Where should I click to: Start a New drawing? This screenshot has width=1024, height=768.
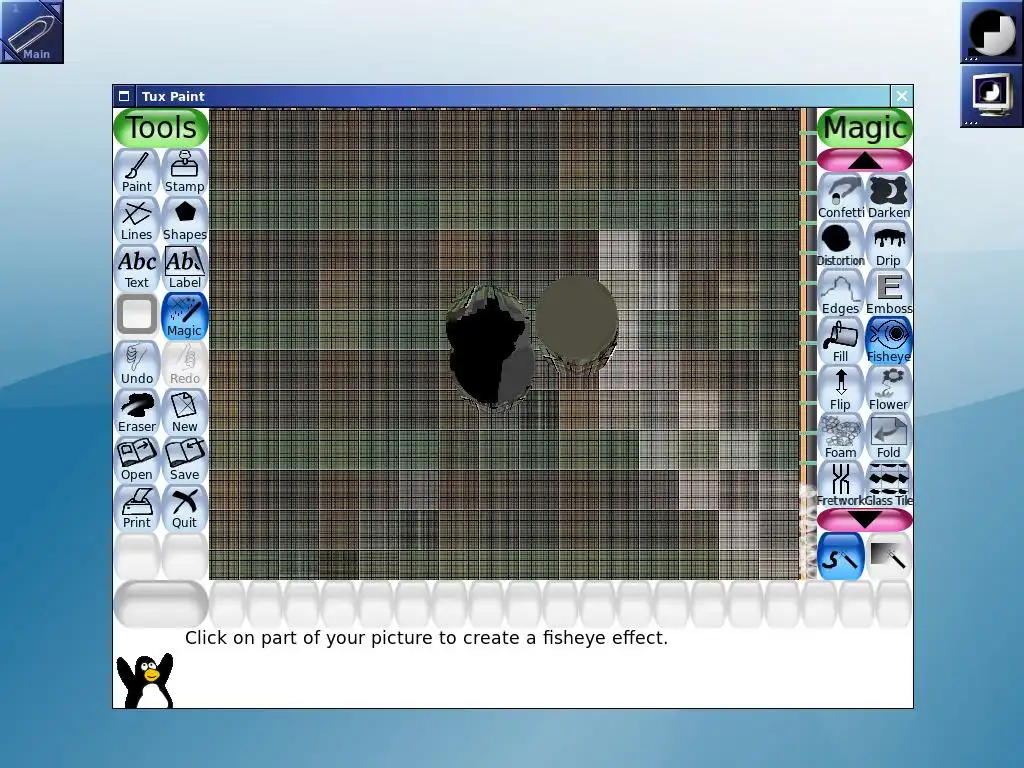(185, 412)
